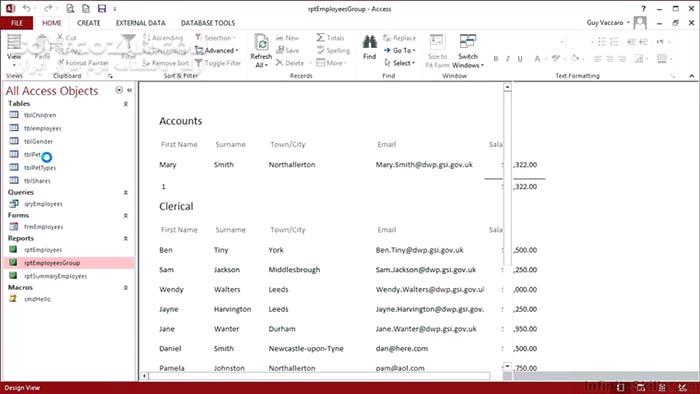
Task: Collapse the Forms group in navigation pane
Action: point(125,215)
